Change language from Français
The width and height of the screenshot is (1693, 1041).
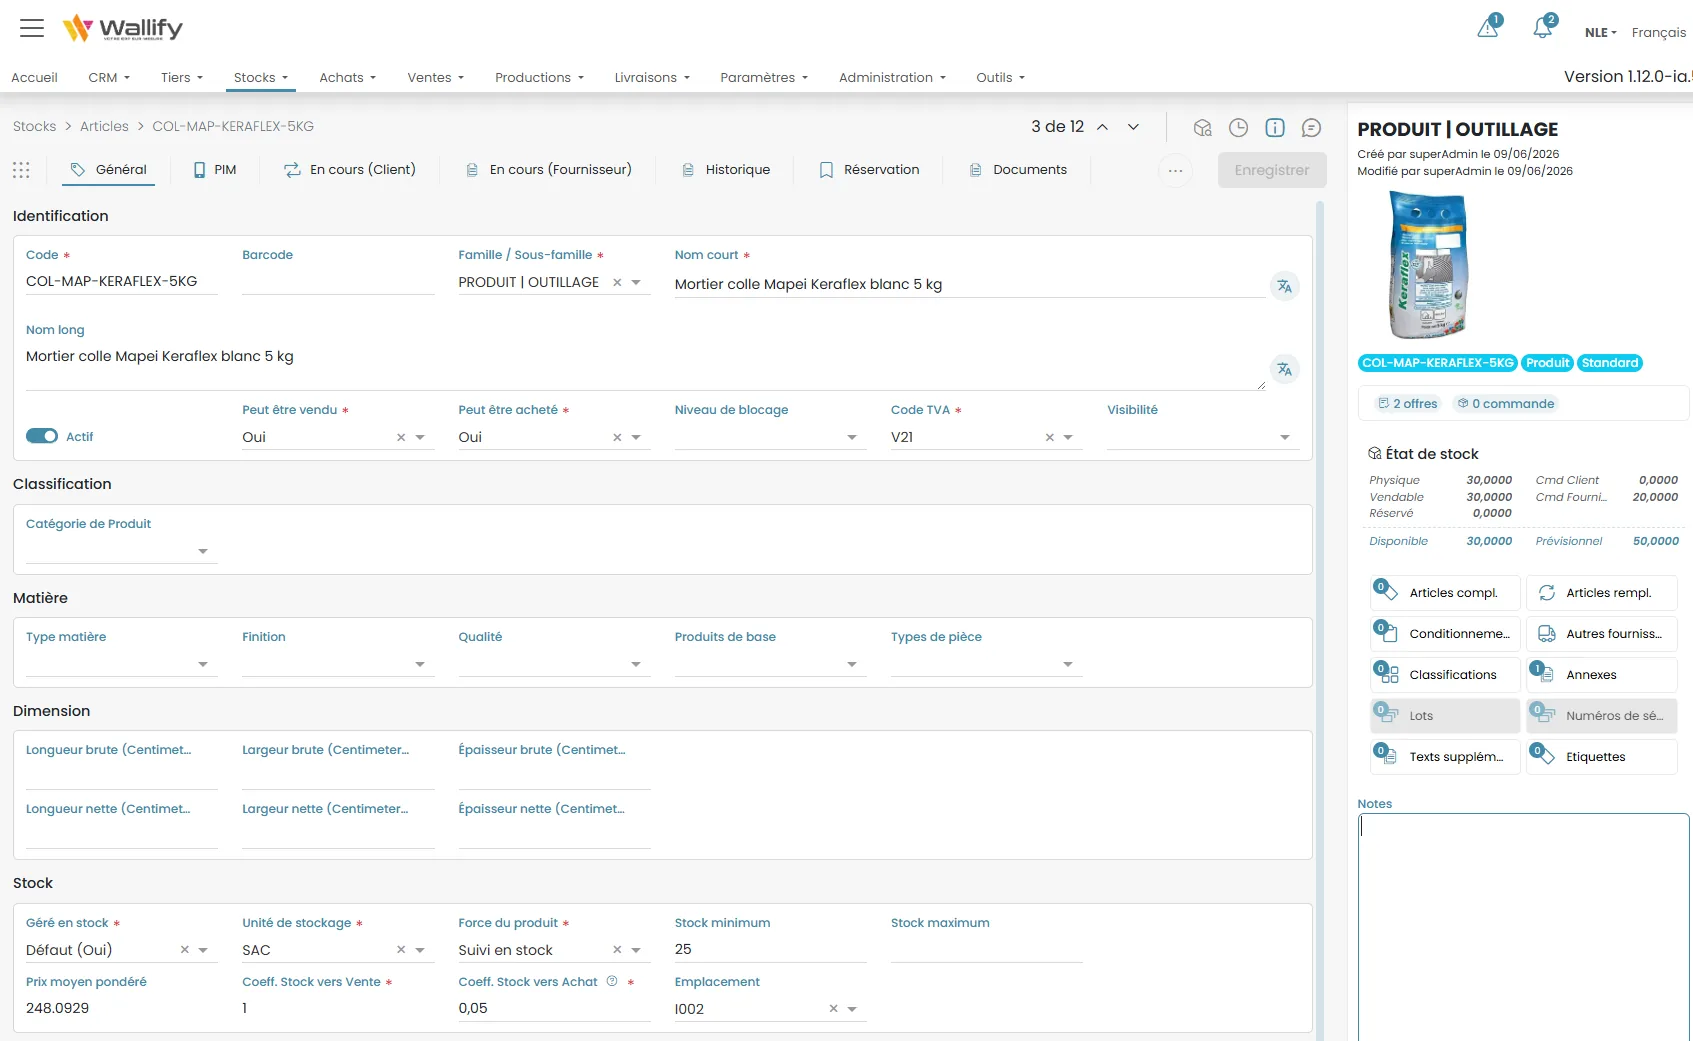pos(1658,33)
